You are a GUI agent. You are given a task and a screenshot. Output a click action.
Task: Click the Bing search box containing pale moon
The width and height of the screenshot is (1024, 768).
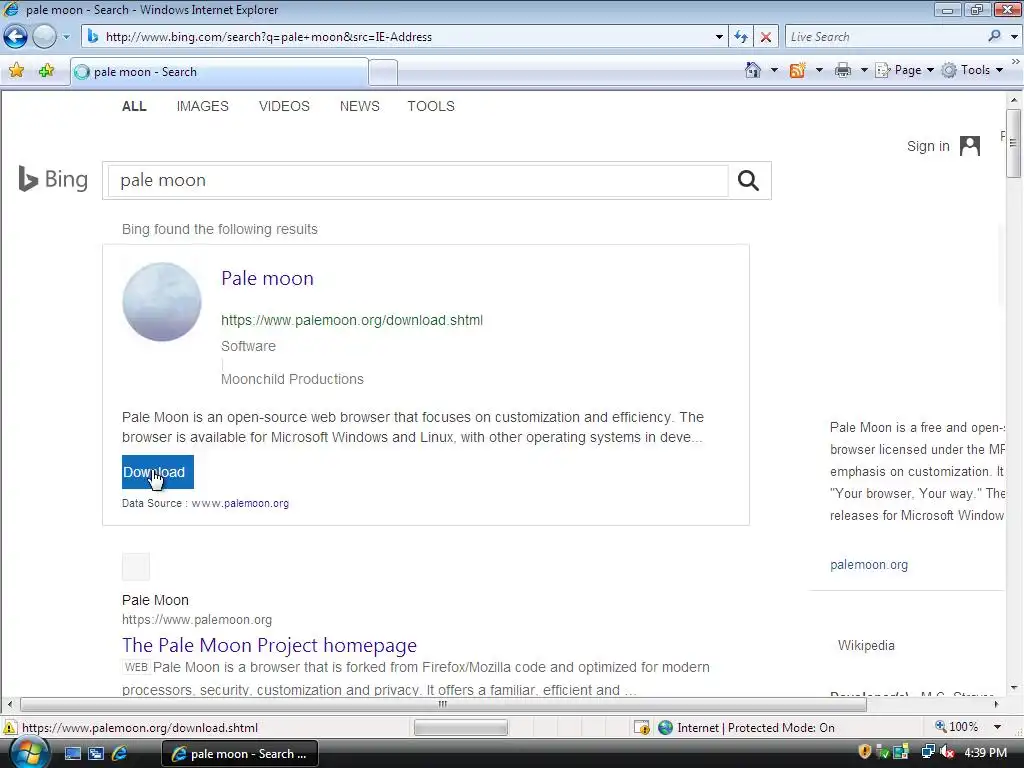click(x=418, y=180)
